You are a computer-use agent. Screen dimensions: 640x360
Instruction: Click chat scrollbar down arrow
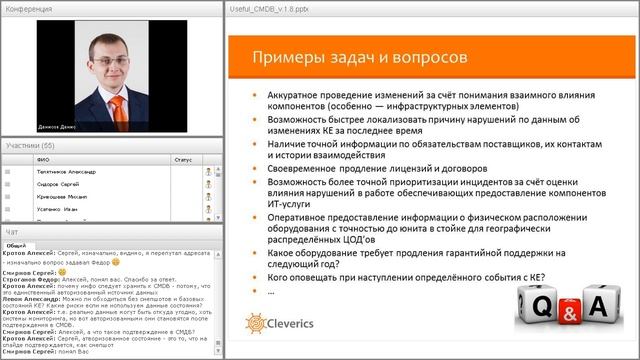coord(218,351)
